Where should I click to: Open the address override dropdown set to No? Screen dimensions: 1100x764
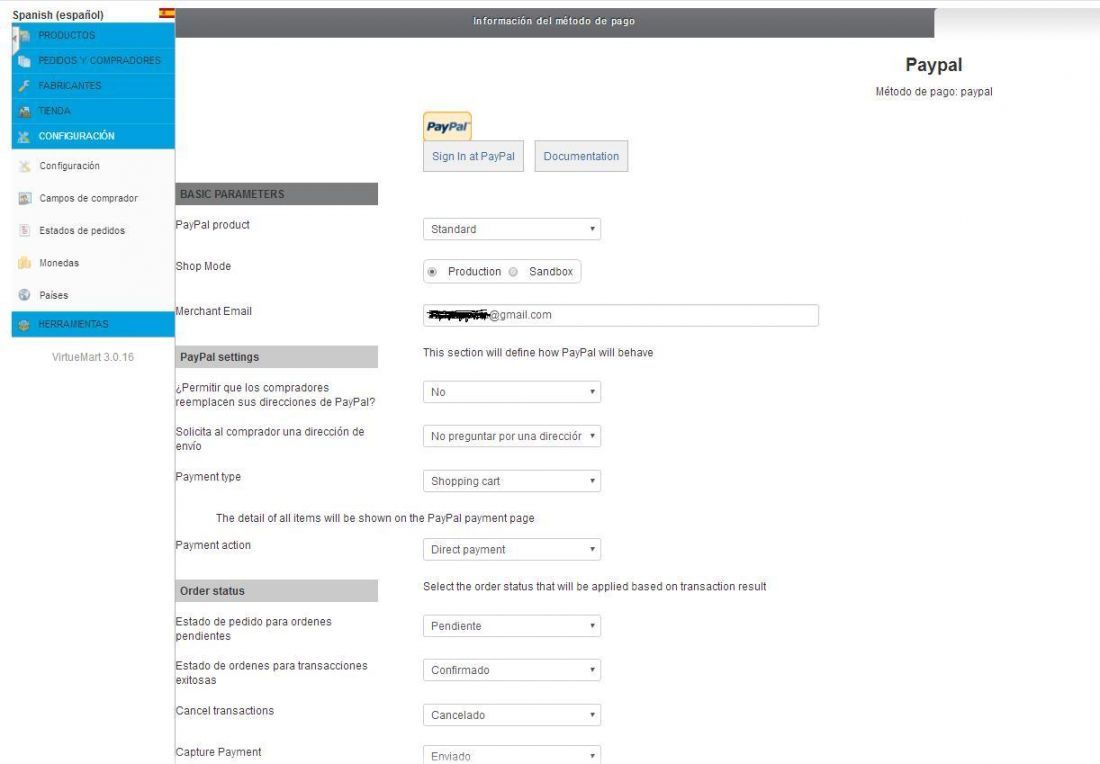click(x=511, y=391)
